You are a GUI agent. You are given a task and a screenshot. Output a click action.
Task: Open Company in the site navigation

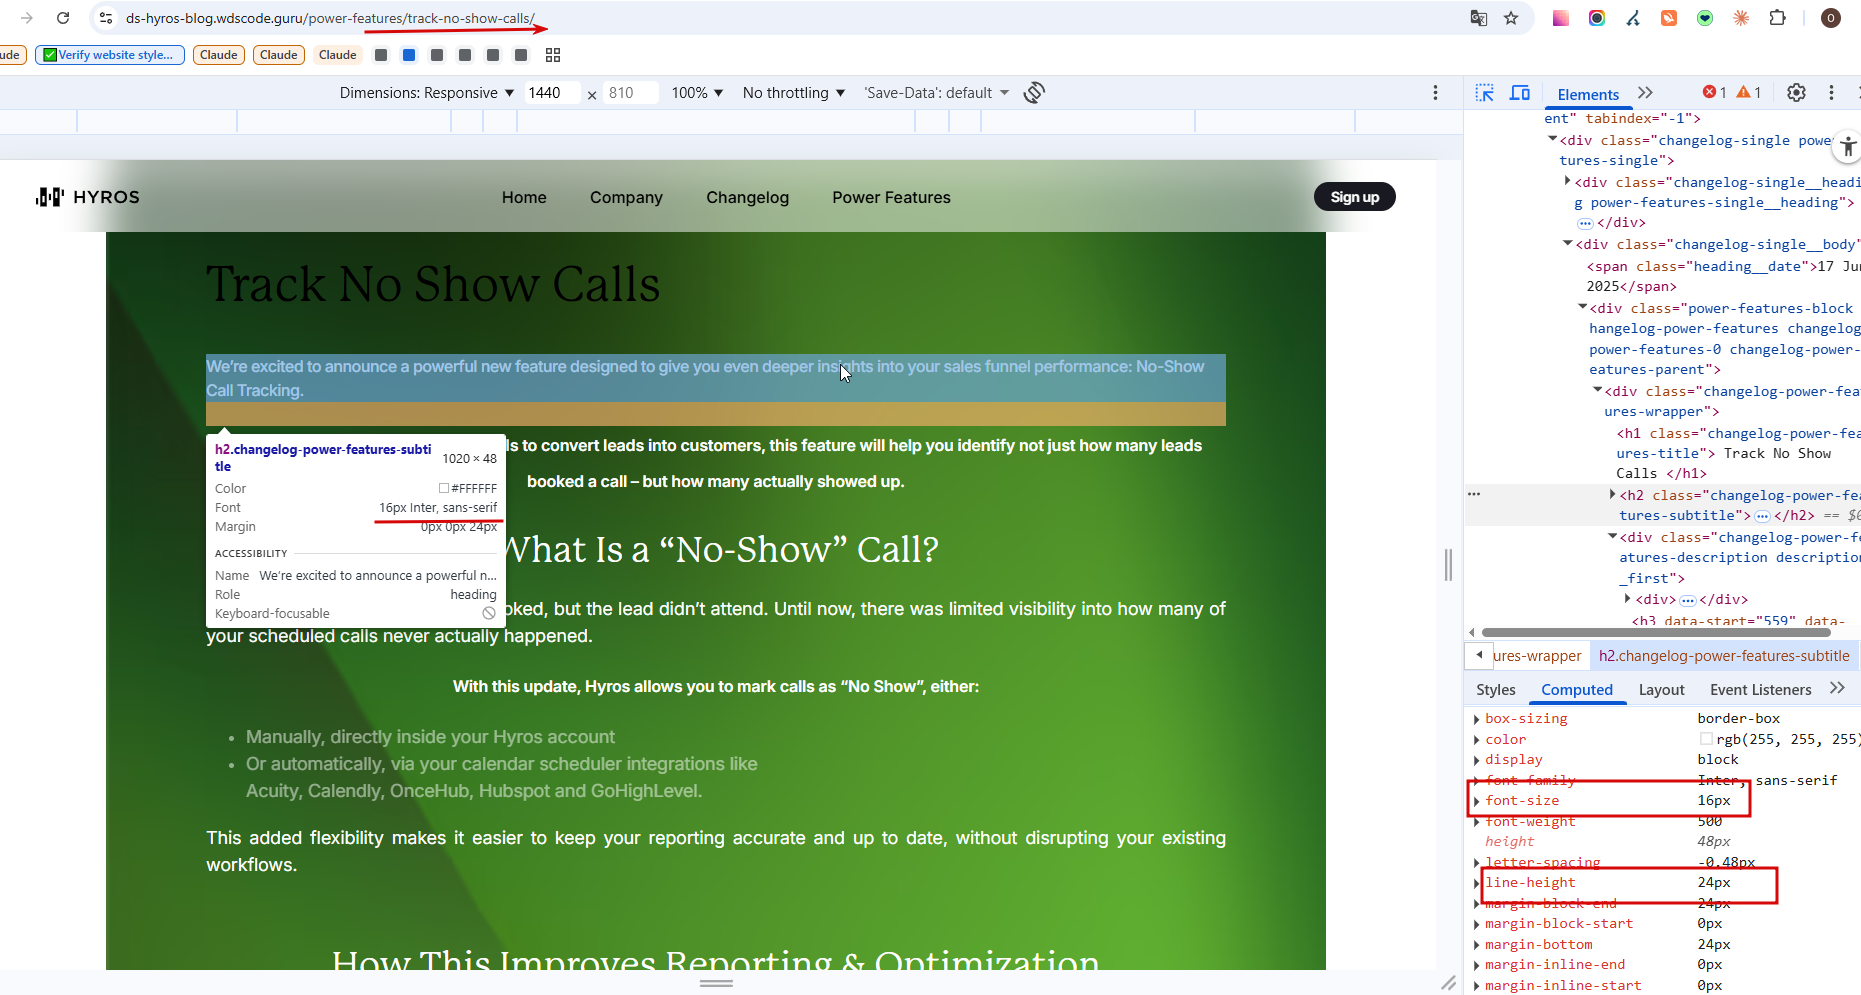pyautogui.click(x=626, y=198)
